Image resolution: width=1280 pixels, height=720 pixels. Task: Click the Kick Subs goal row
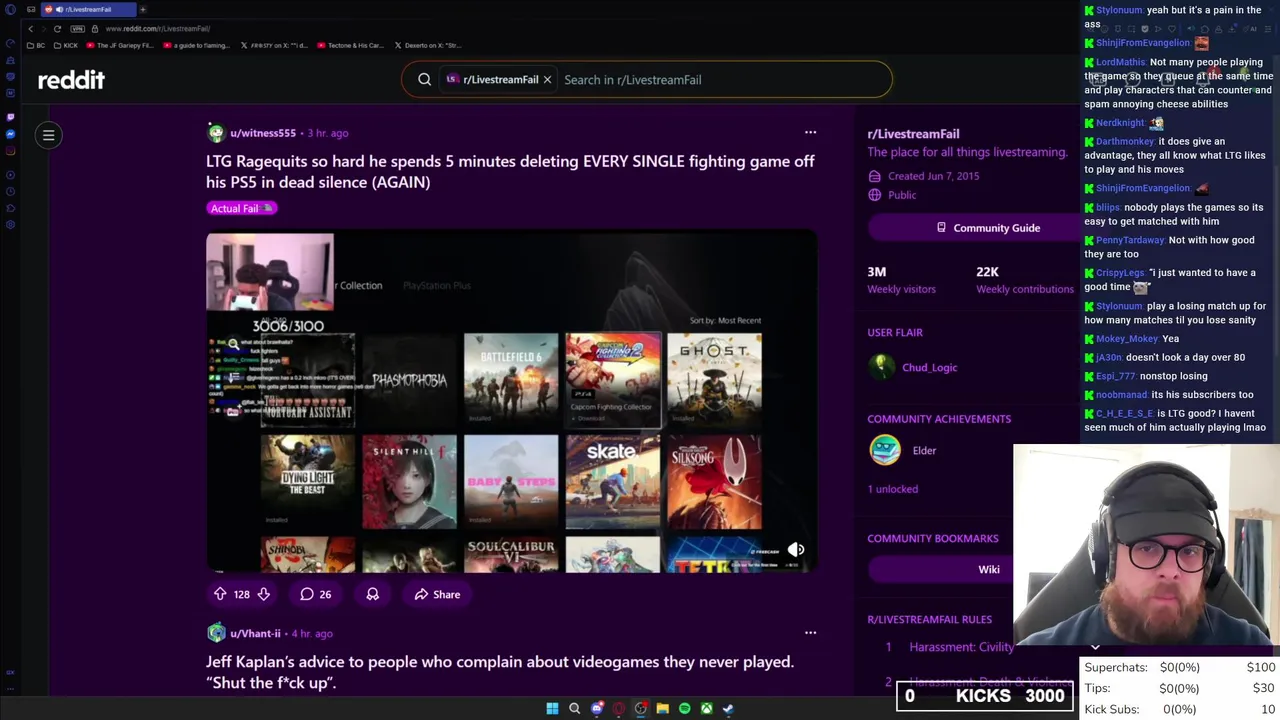pos(1179,709)
